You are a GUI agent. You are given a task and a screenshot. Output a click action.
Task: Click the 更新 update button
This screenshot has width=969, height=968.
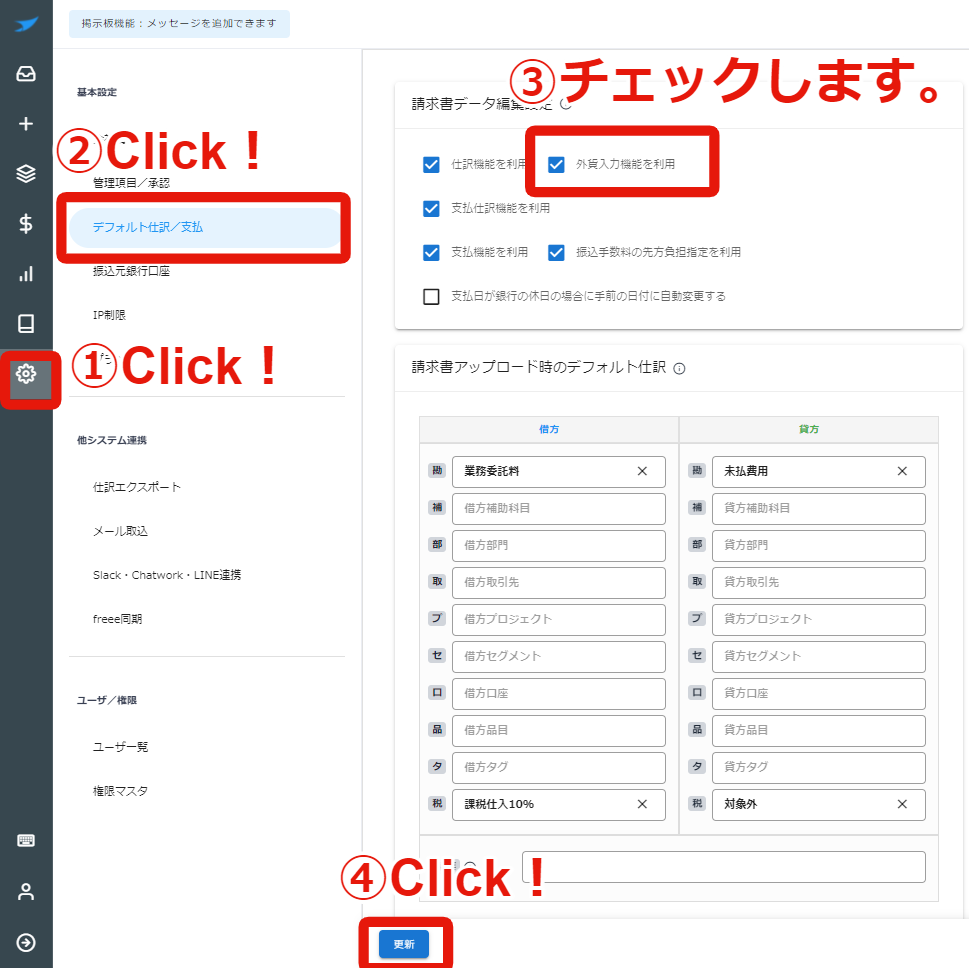pyautogui.click(x=404, y=944)
